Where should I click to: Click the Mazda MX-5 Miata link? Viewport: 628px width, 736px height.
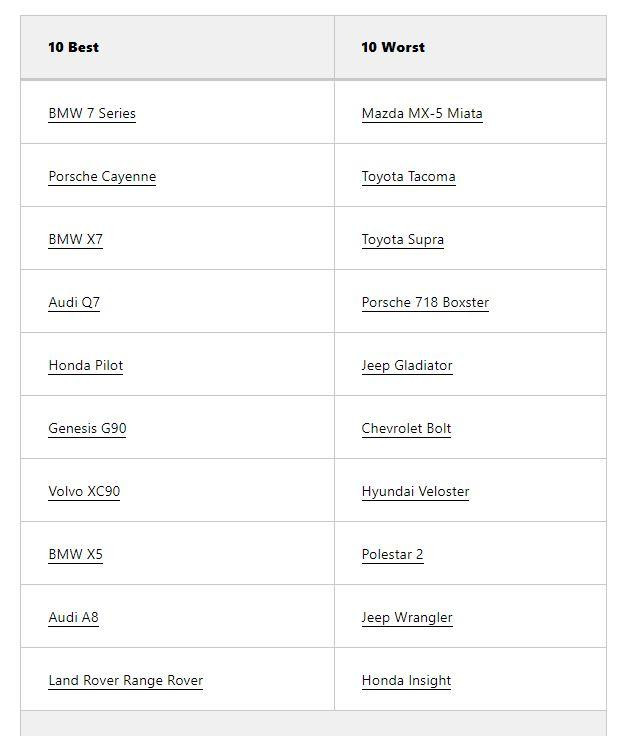click(422, 113)
